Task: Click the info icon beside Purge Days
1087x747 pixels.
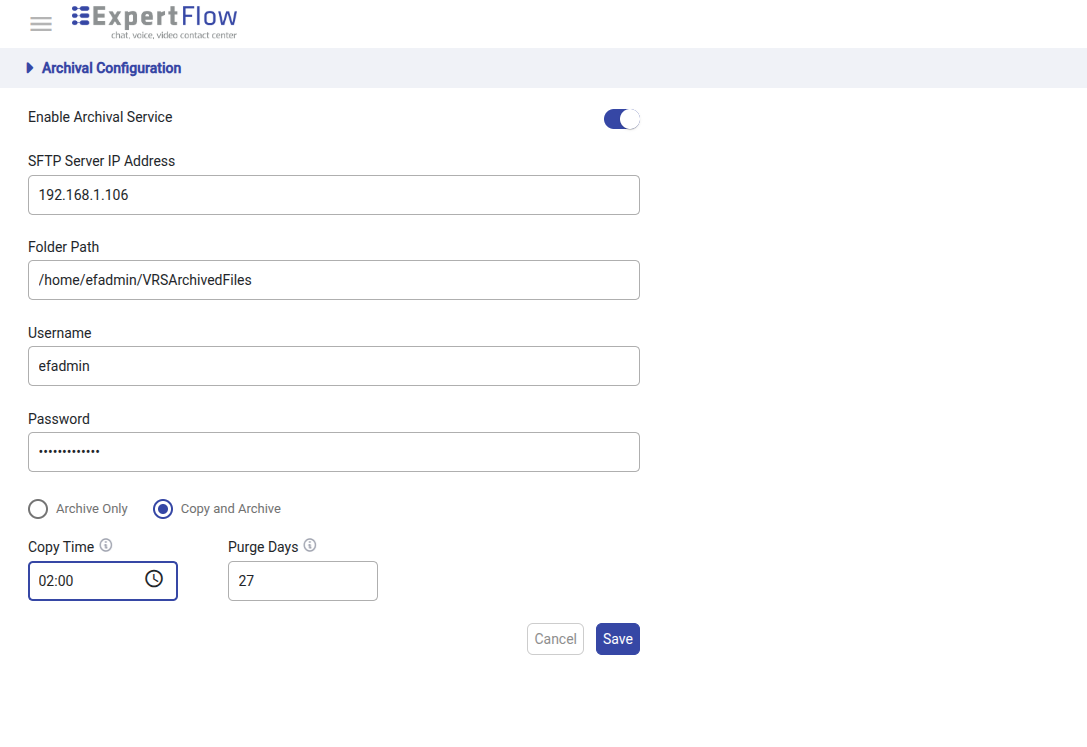Action: 310,546
